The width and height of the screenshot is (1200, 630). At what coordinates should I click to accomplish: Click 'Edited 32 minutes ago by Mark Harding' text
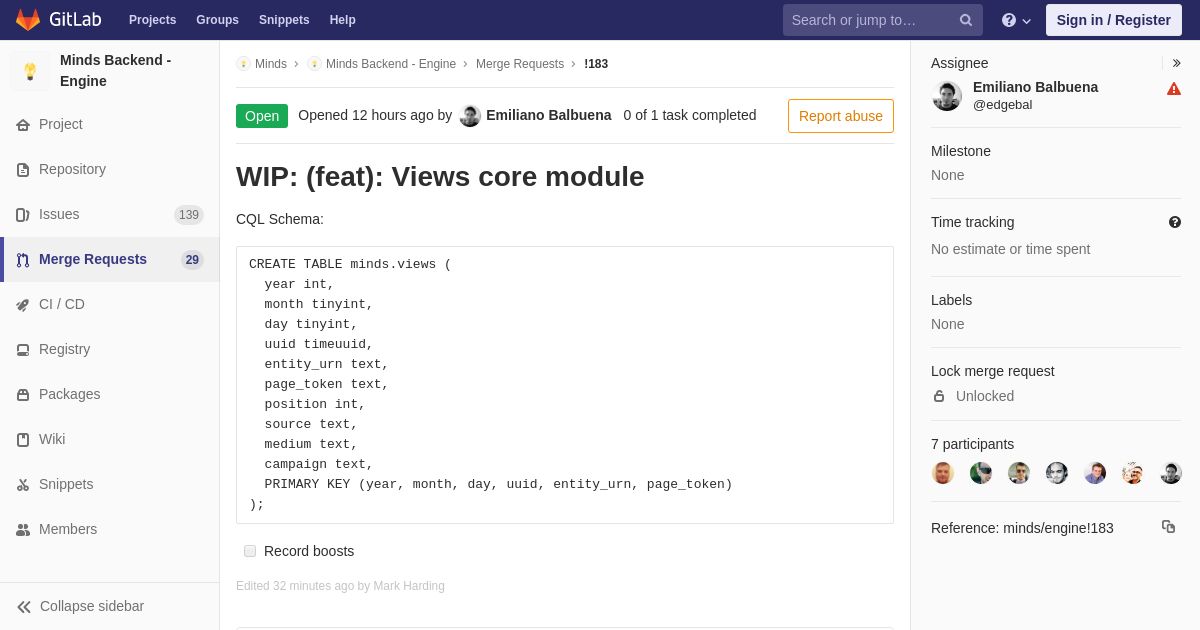pyautogui.click(x=340, y=586)
